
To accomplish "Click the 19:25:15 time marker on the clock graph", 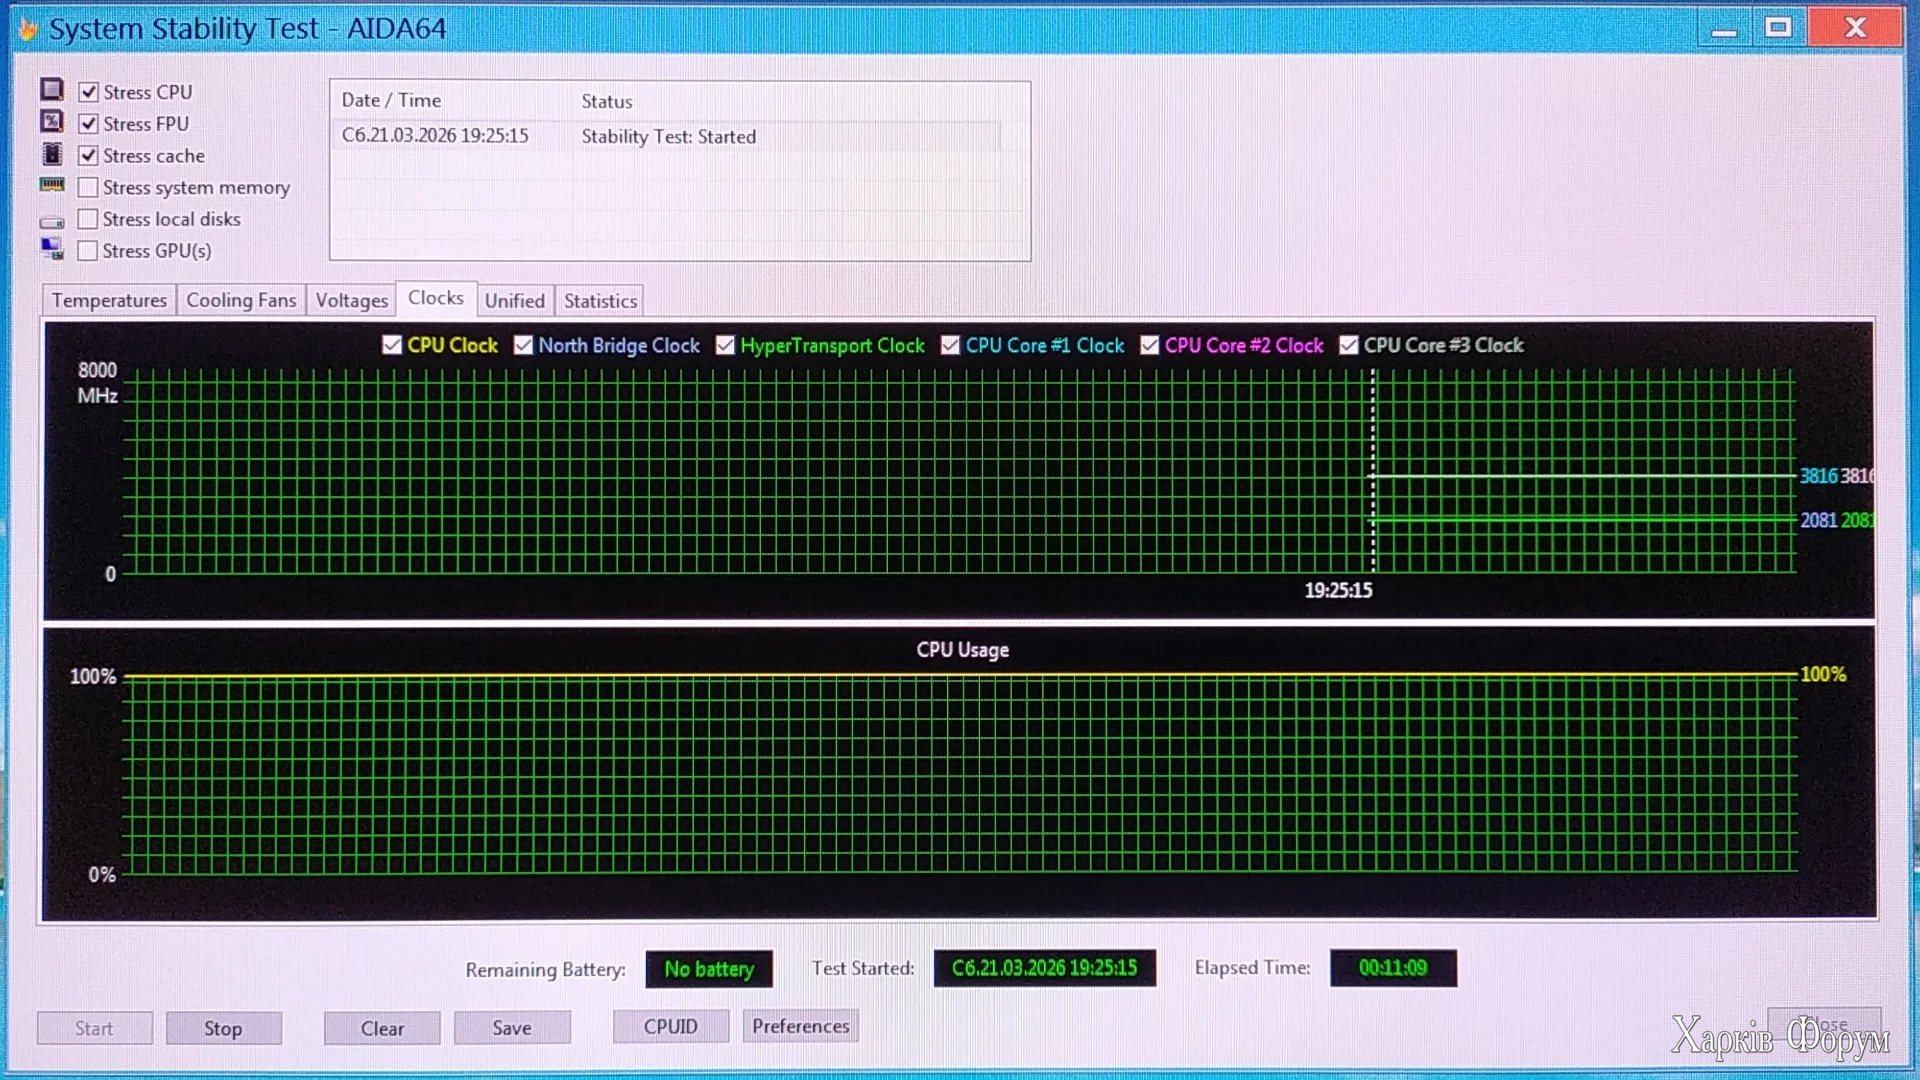I will coord(1338,590).
